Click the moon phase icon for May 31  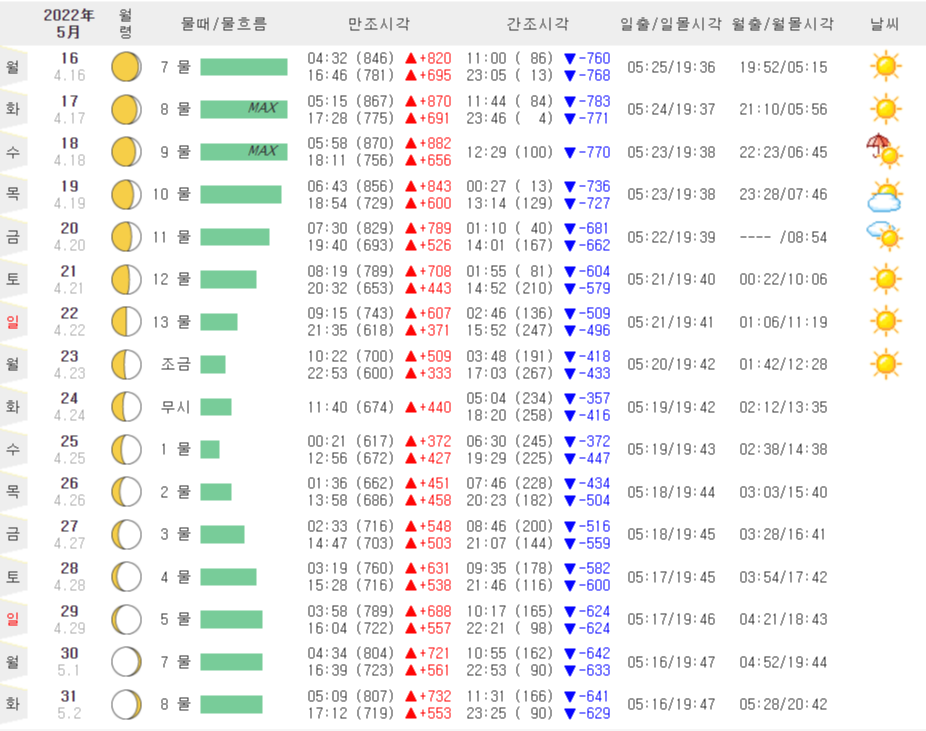pyautogui.click(x=126, y=704)
